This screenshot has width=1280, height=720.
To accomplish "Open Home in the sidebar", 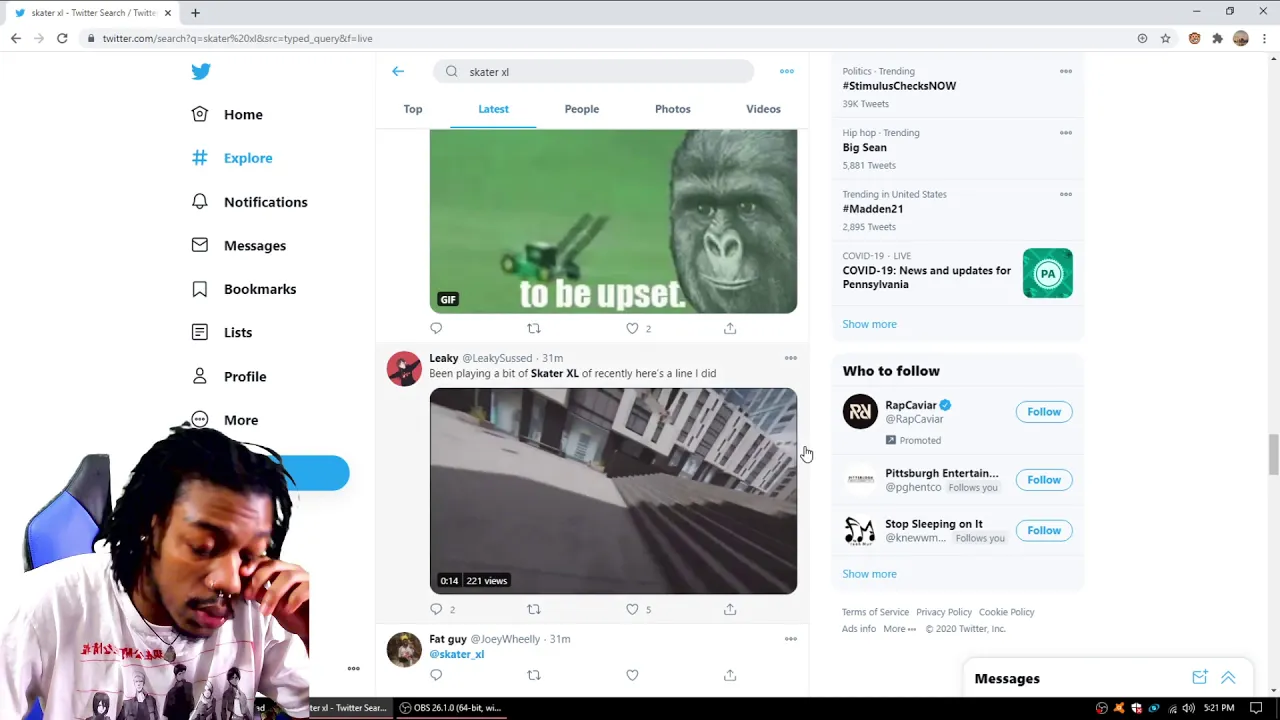I will click(228, 114).
